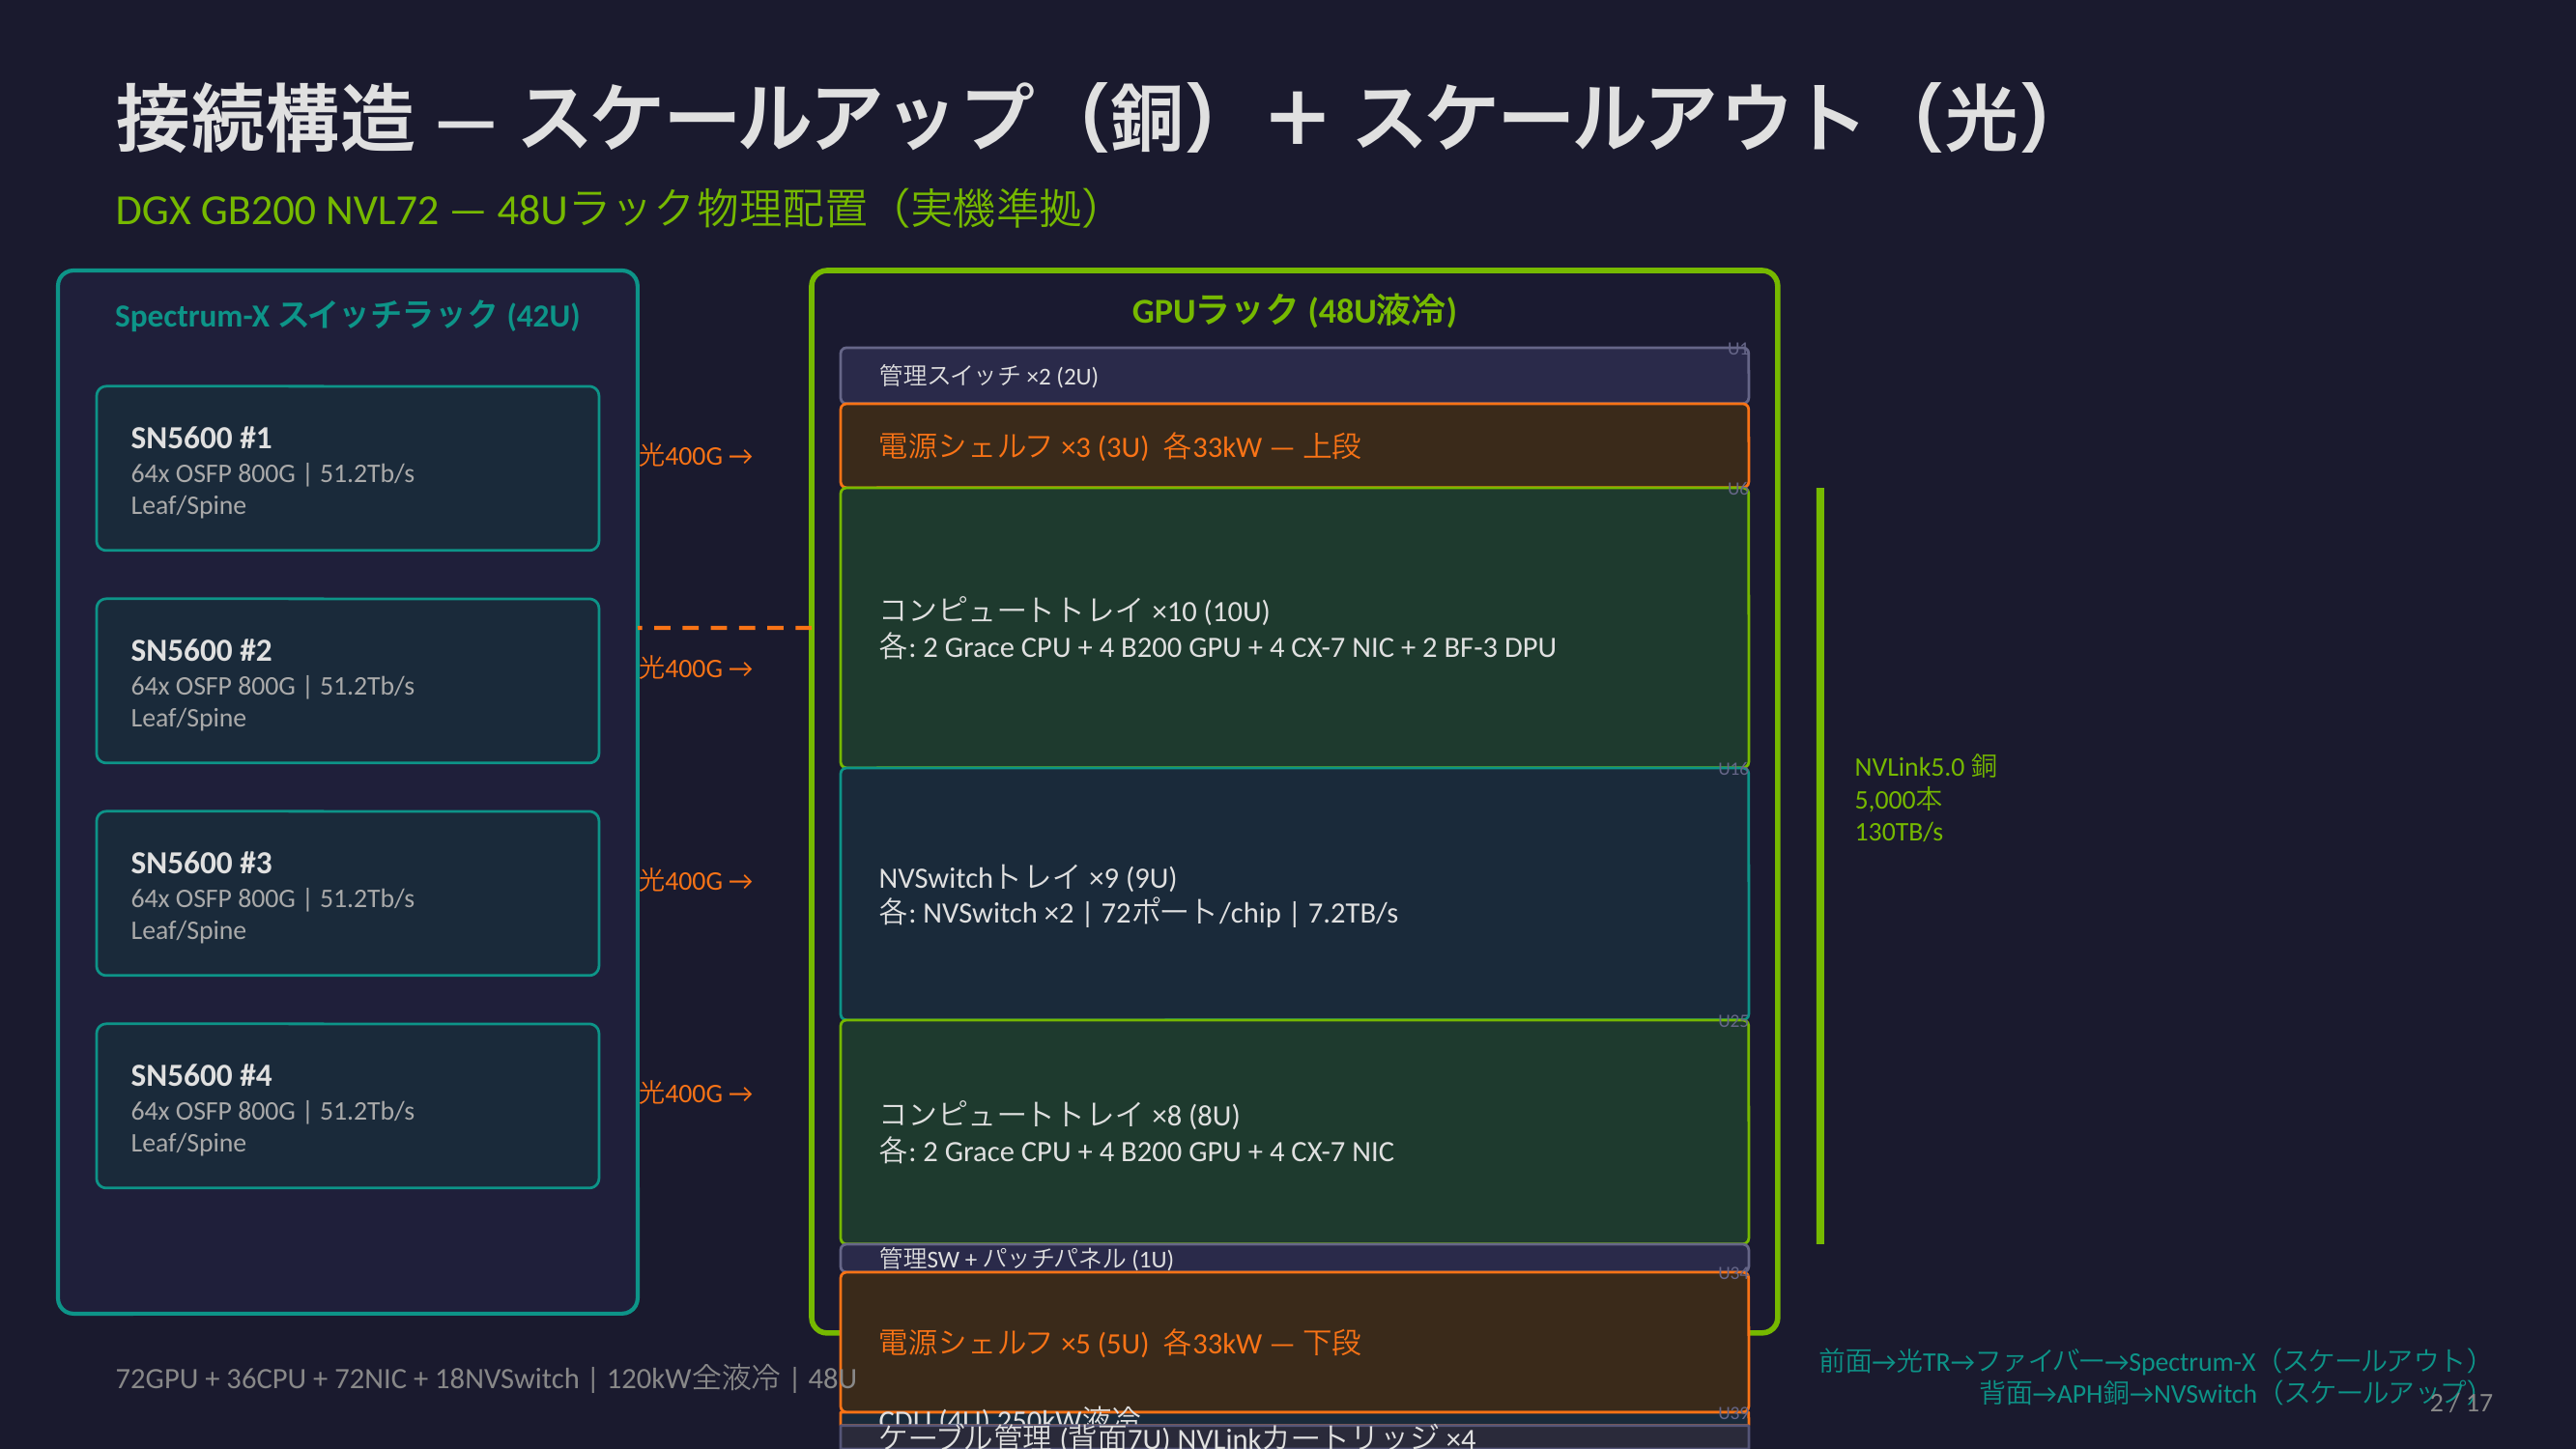Click the SN5600 #3 switch box
This screenshot has width=2576, height=1449.
tap(347, 893)
